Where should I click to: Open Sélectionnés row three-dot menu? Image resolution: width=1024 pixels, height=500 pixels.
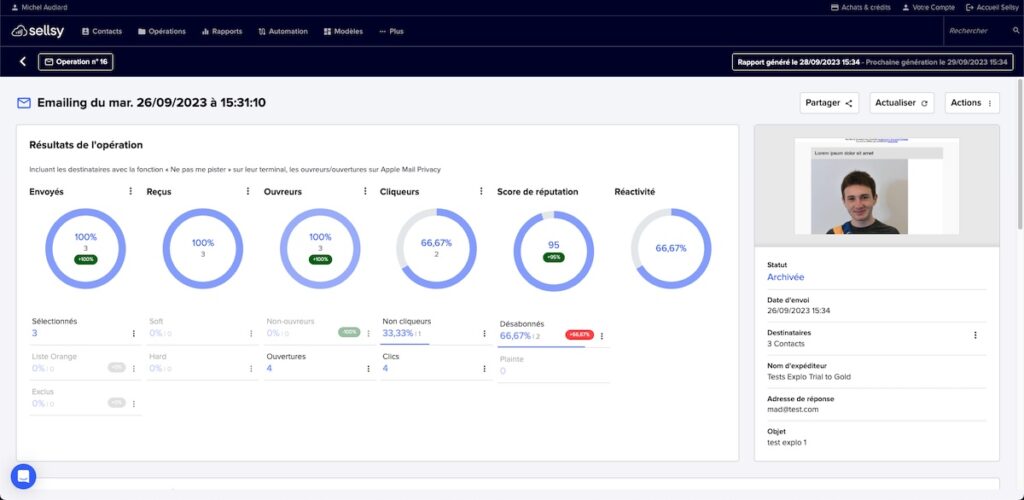pyautogui.click(x=134, y=334)
